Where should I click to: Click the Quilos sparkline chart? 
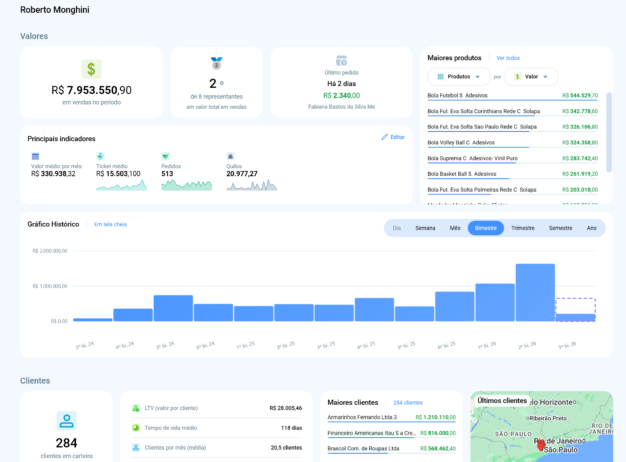point(252,185)
